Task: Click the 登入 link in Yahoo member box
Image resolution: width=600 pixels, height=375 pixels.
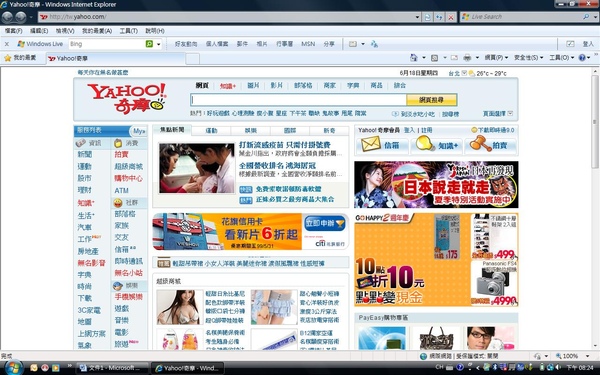Action: click(x=409, y=130)
